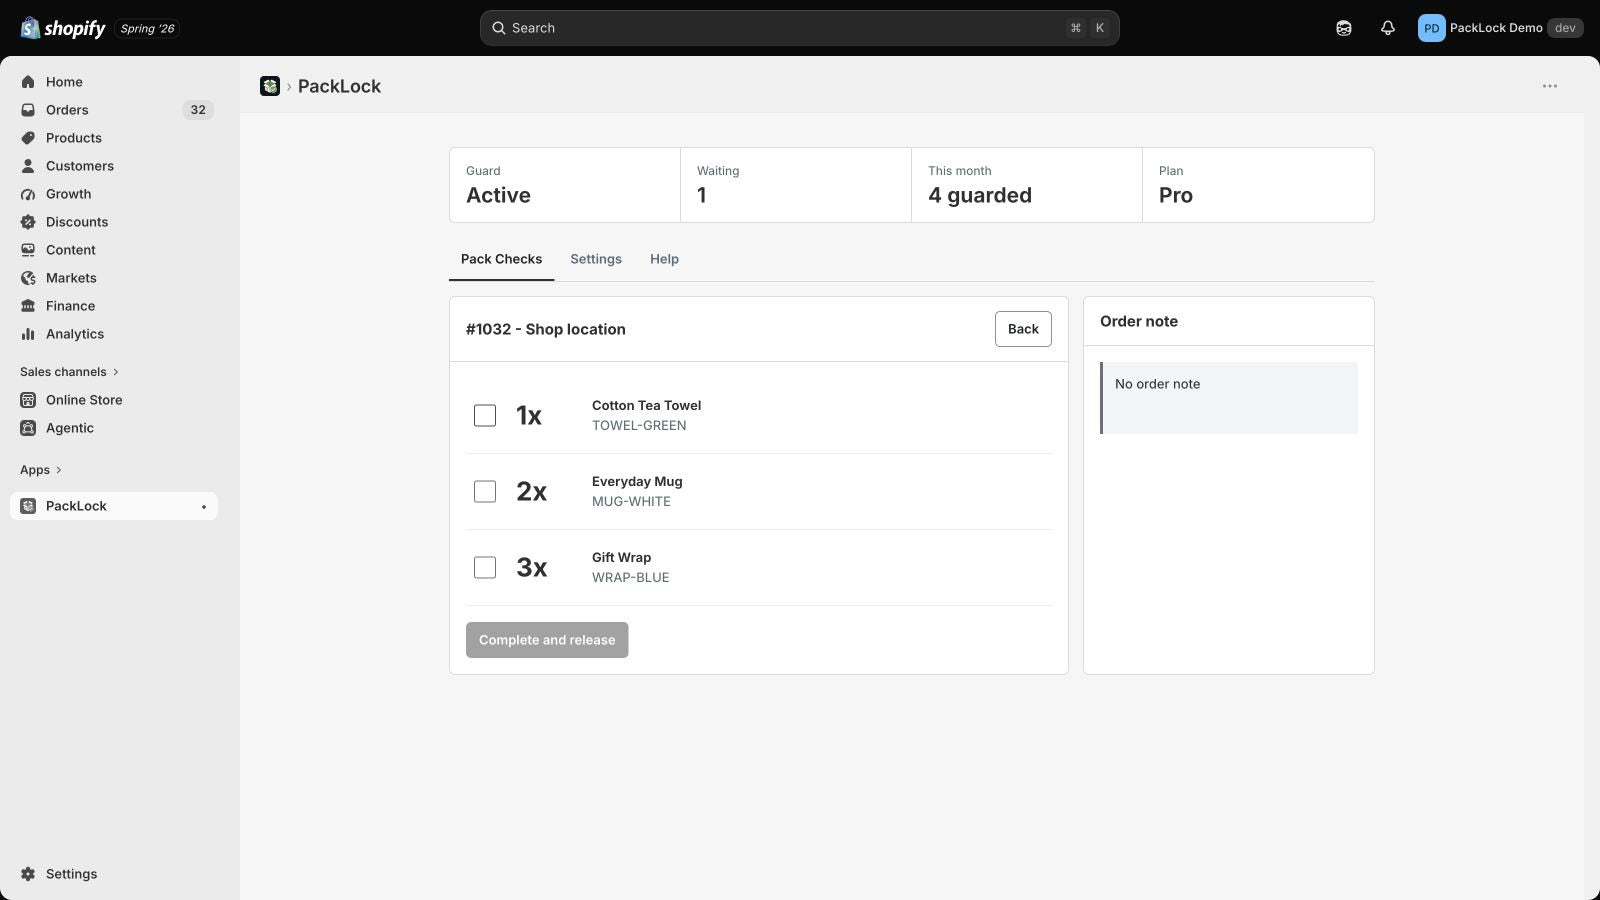Click the #1032 - Shop location heading
Image resolution: width=1600 pixels, height=900 pixels.
[546, 329]
